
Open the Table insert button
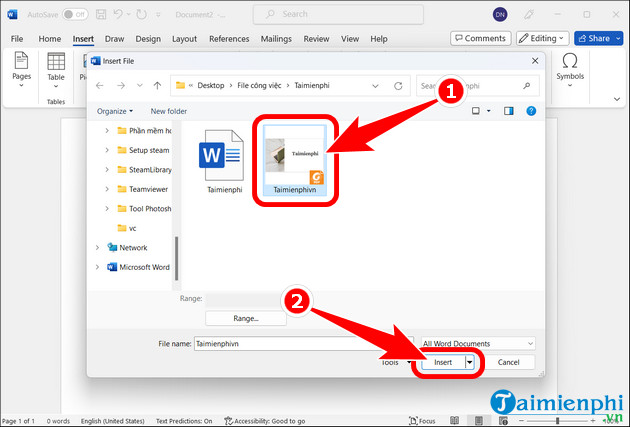56,71
